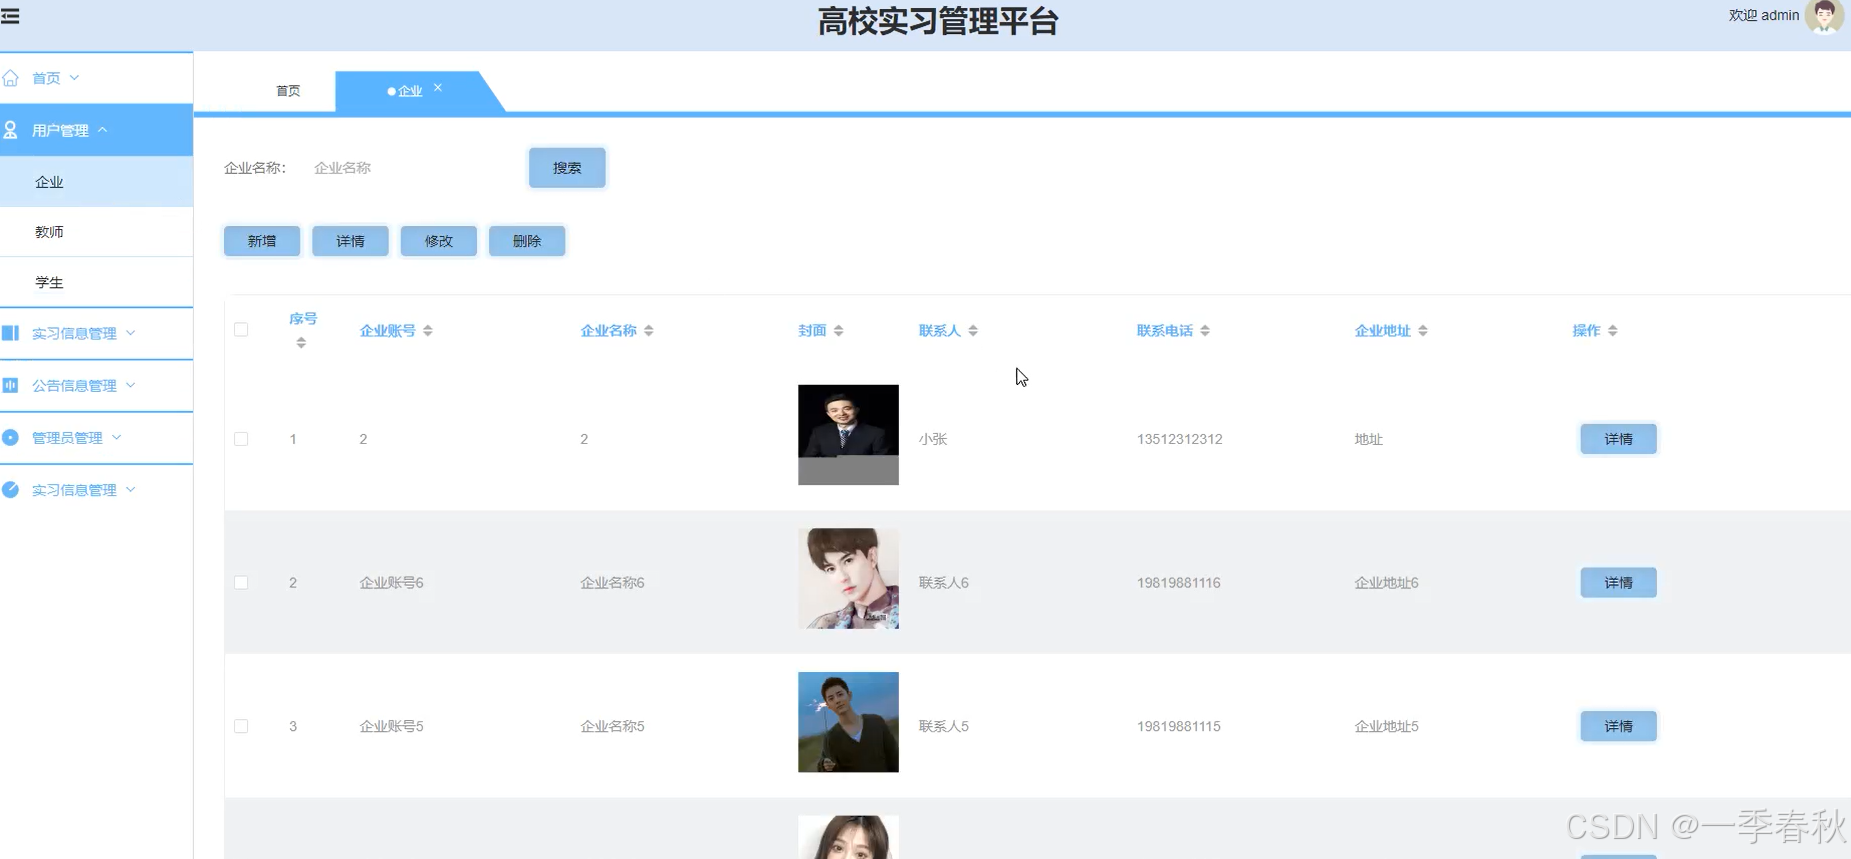Toggle the hamburger menu icon

pyautogui.click(x=10, y=16)
